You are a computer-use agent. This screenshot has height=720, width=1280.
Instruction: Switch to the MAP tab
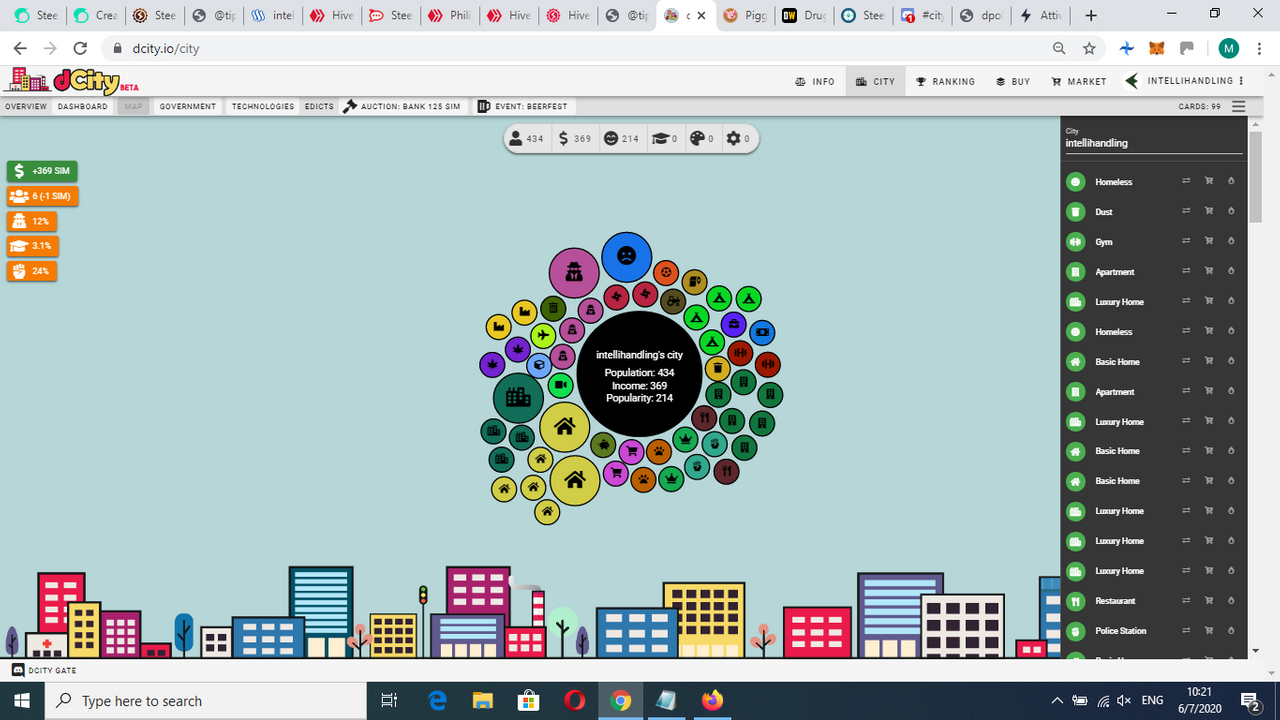coord(134,107)
